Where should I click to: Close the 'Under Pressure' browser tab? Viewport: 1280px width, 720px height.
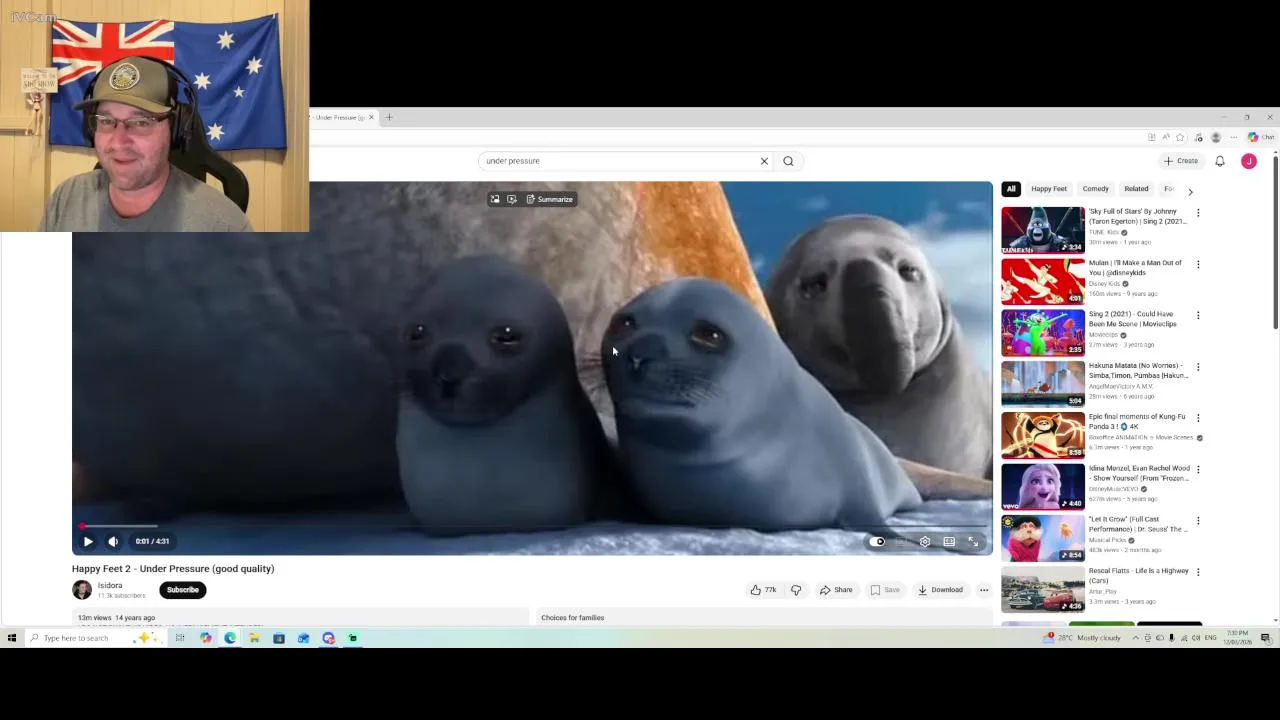[371, 117]
